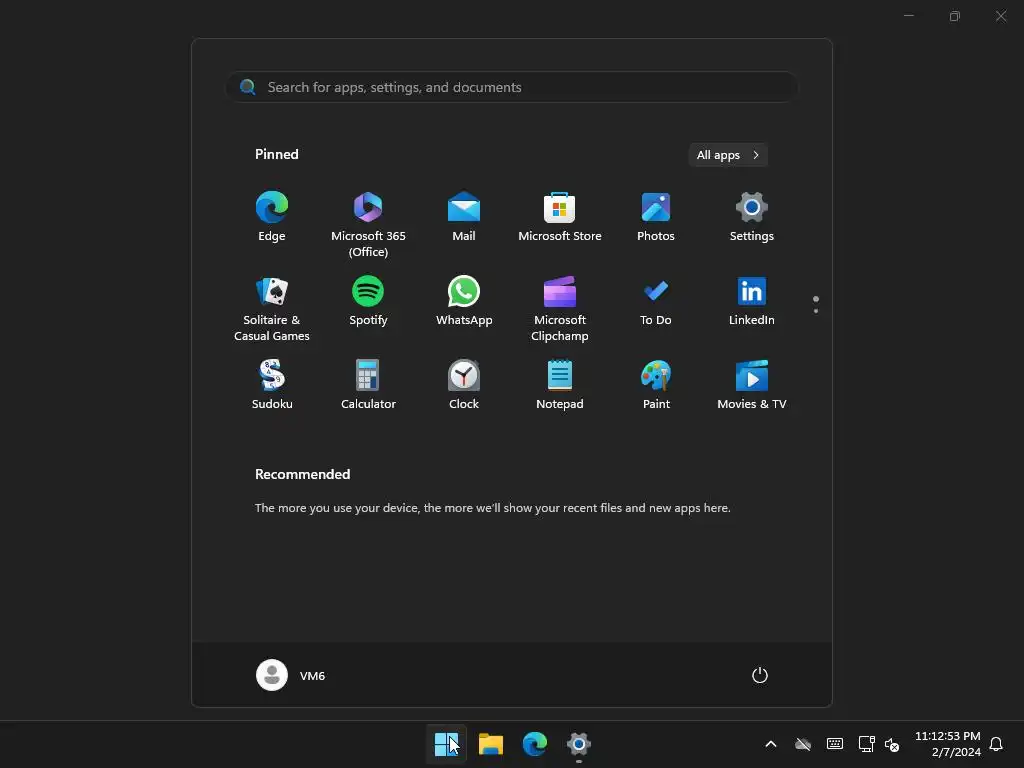Open Edge from pinned apps
Viewport: 1024px width, 768px height.
pos(272,217)
